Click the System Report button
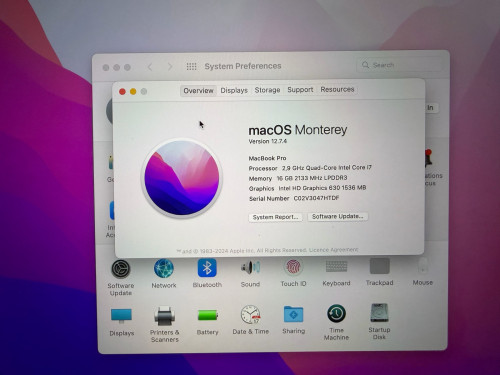 [x=275, y=217]
